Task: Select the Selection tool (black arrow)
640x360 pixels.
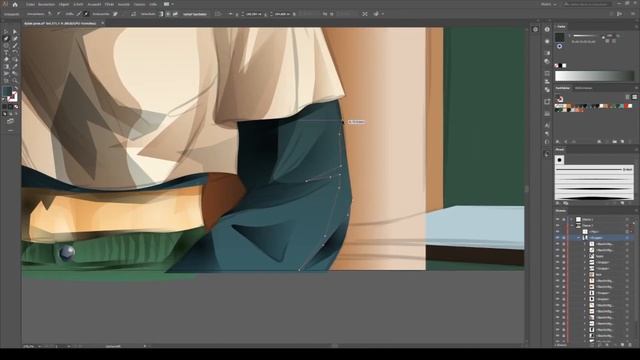Action: pyautogui.click(x=6, y=31)
